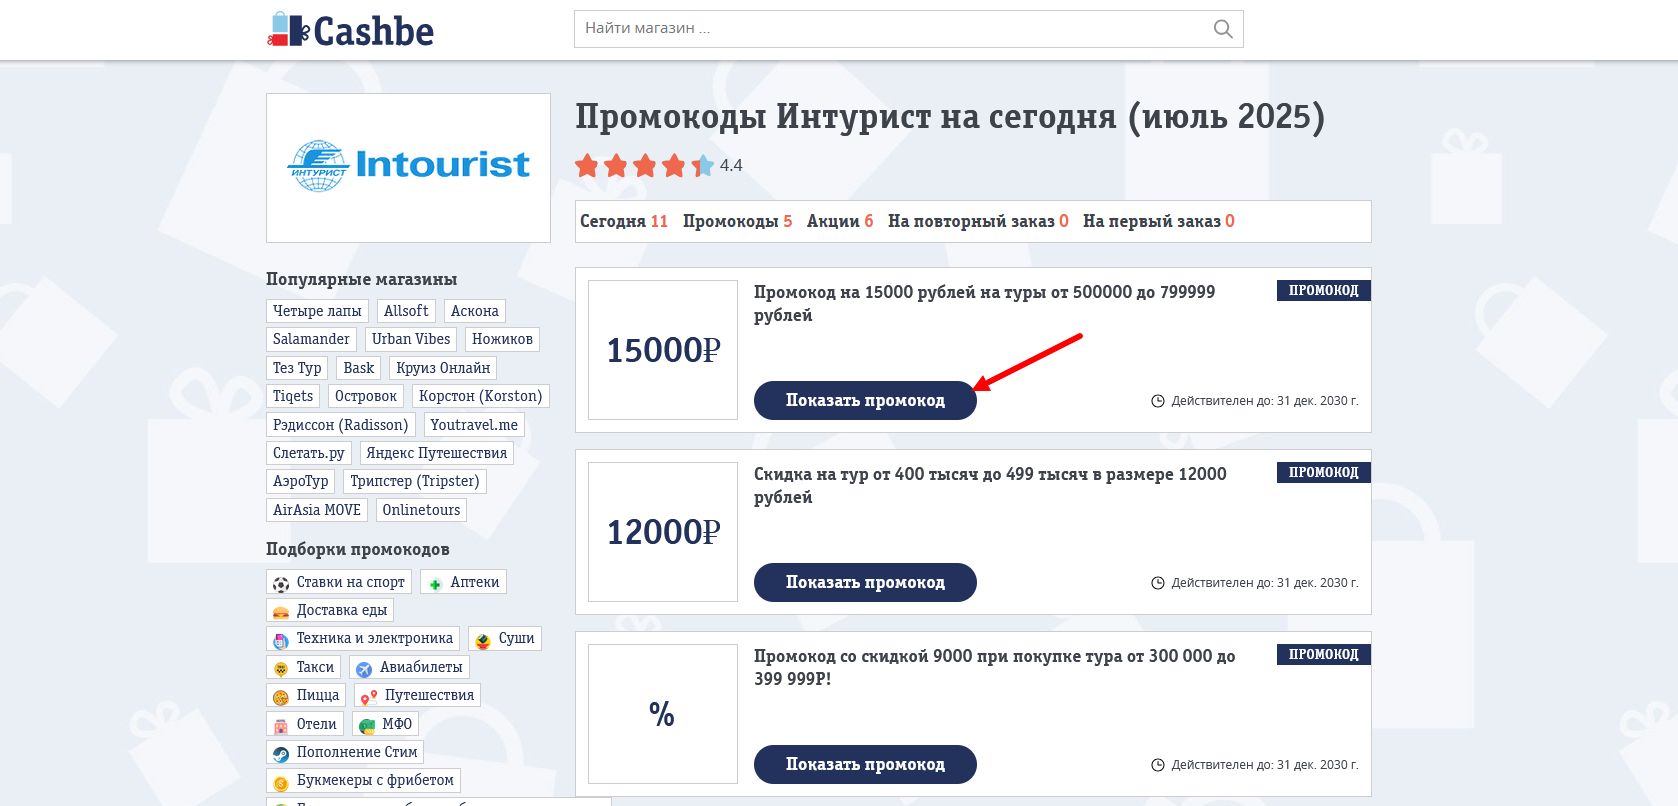Select the 'Акции 6' filter tab
The height and width of the screenshot is (806, 1678).
coord(840,221)
